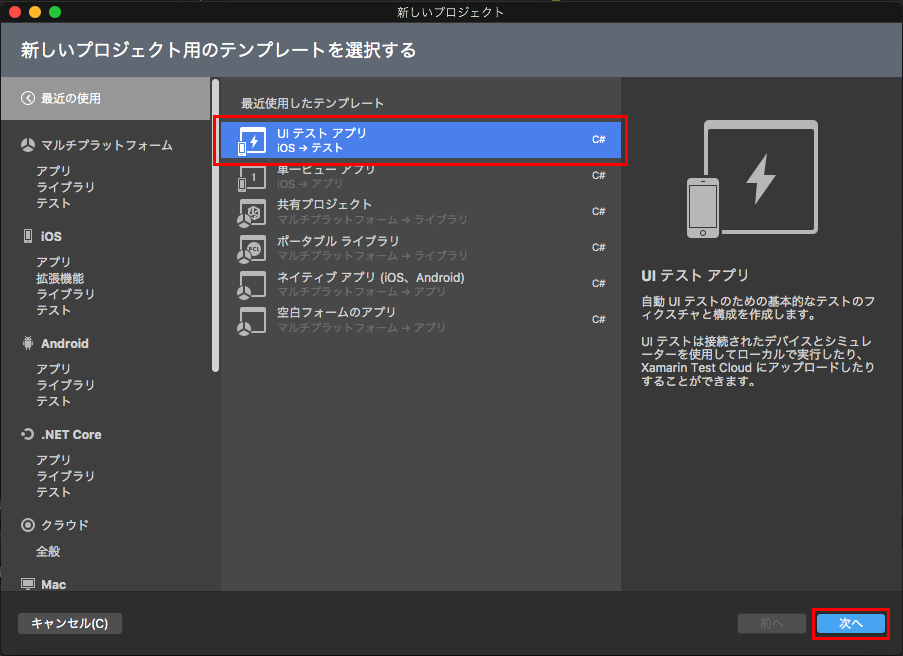Open テスト under .NET Core
This screenshot has width=903, height=656.
(x=54, y=492)
